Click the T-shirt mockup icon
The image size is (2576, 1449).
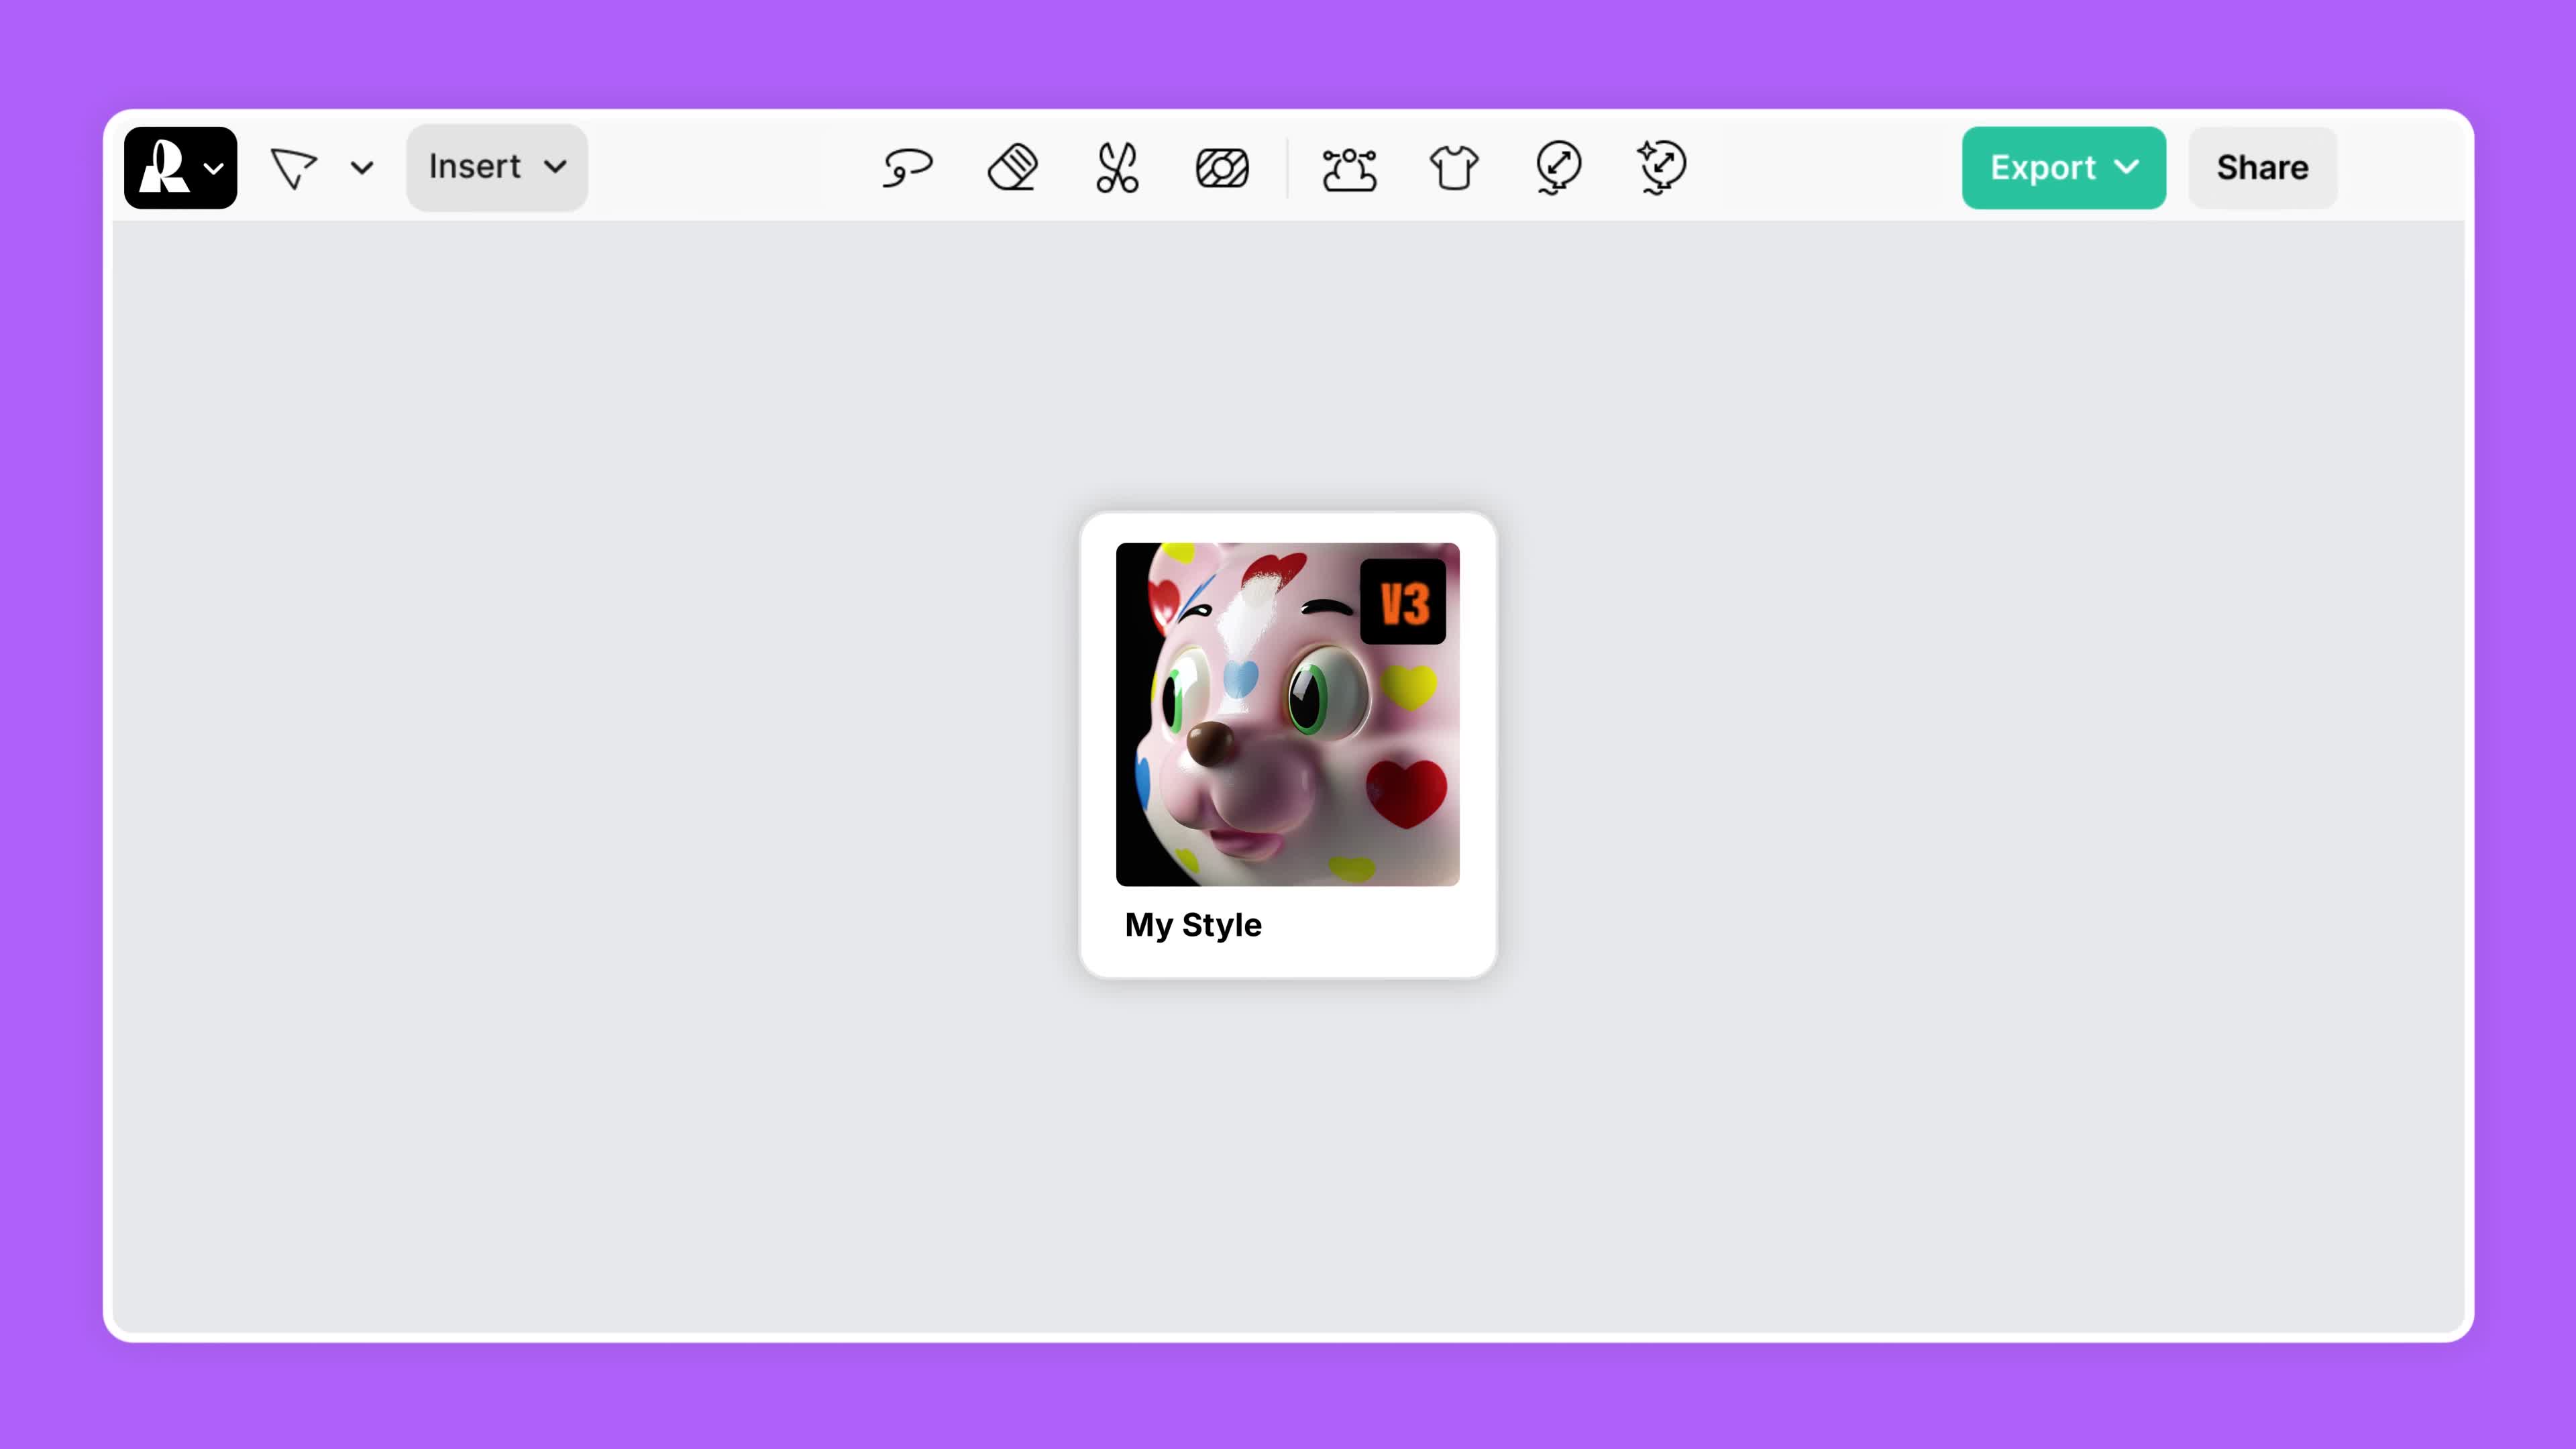tap(1453, 167)
